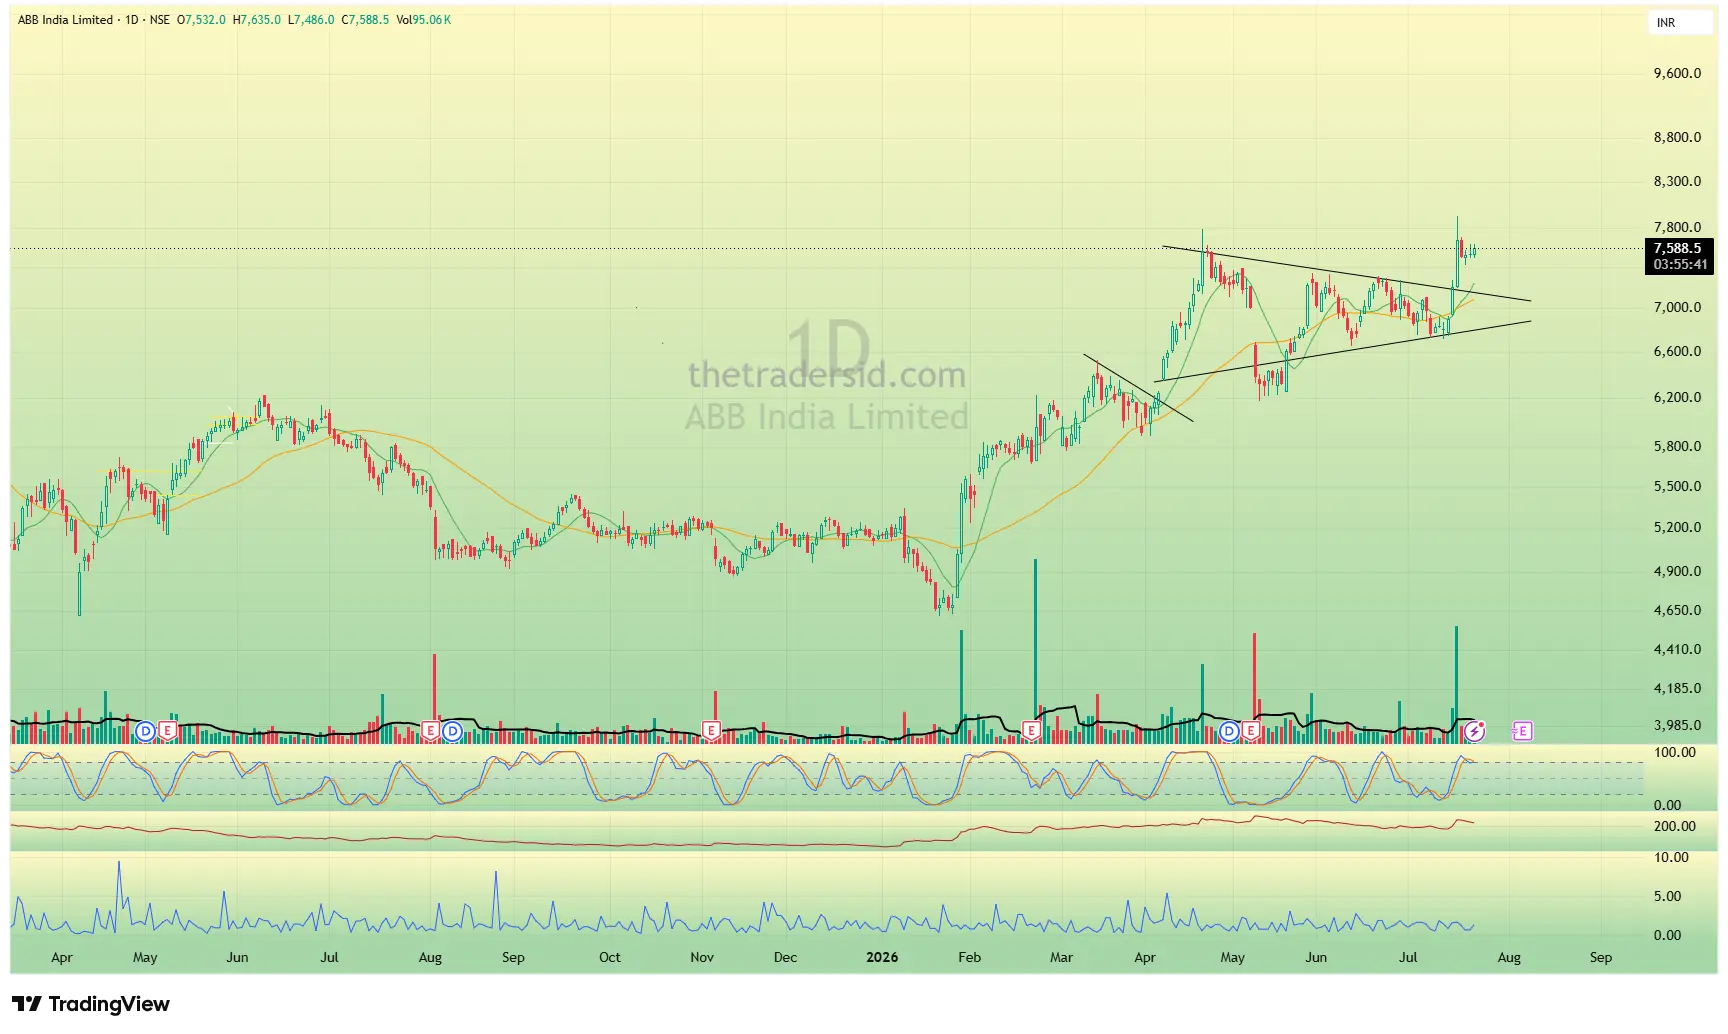Show the November earnings marker details
1728x1034 pixels.
click(x=712, y=731)
